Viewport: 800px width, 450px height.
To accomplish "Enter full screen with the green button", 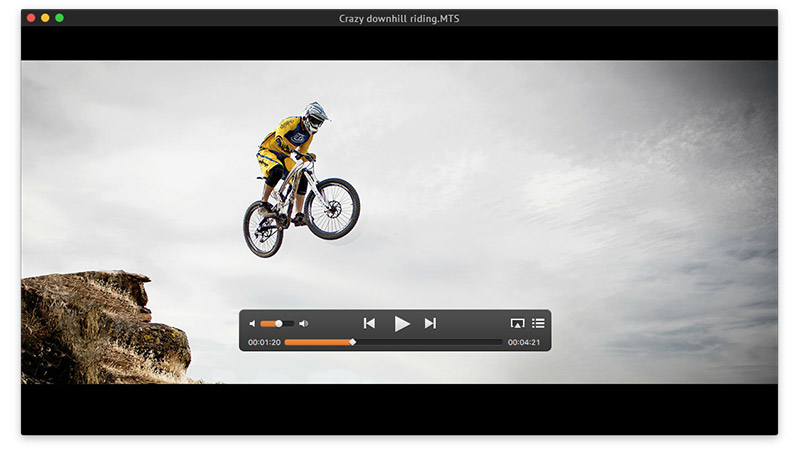I will [59, 18].
